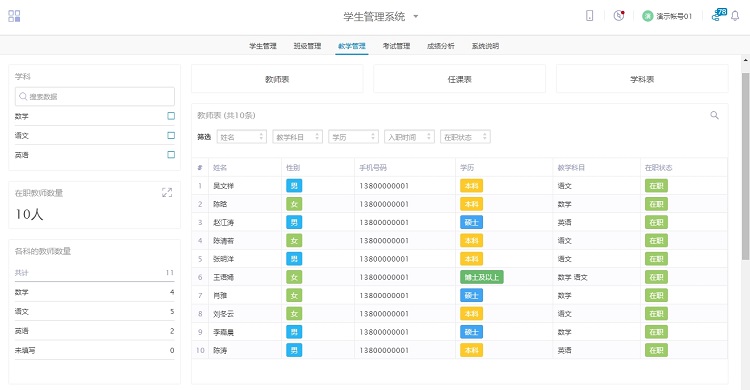Open the notification bell
The width and height of the screenshot is (750, 390).
click(x=735, y=16)
